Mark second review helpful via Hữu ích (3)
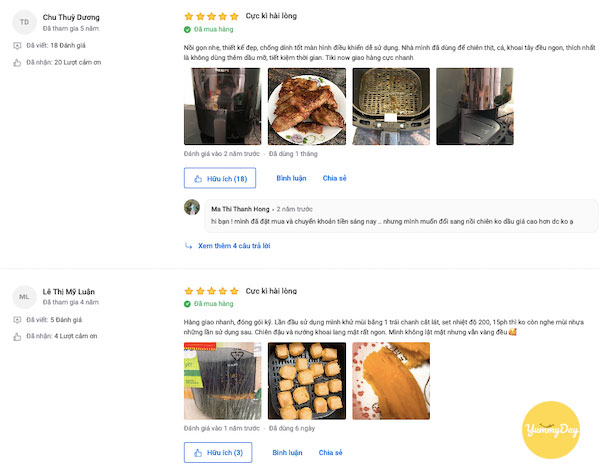Screen dimensions: 600x469 pyautogui.click(x=218, y=452)
